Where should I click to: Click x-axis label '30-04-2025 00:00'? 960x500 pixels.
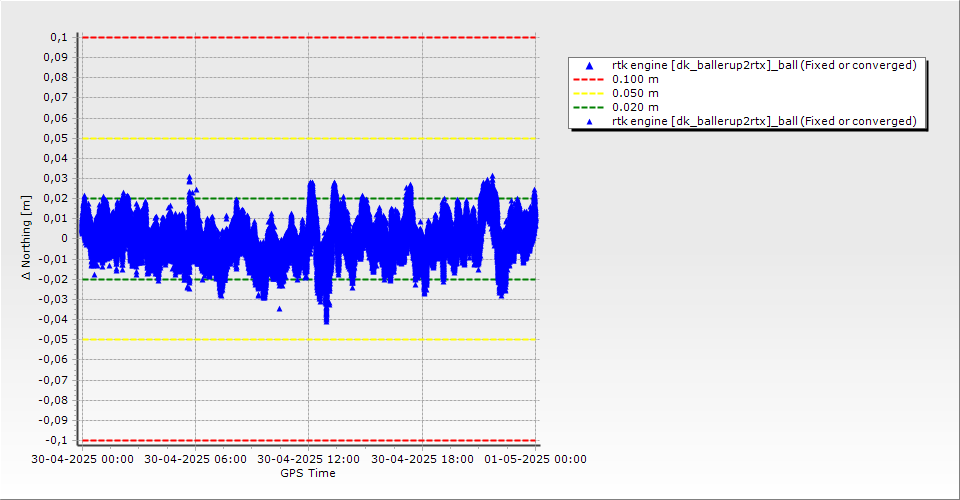click(83, 459)
